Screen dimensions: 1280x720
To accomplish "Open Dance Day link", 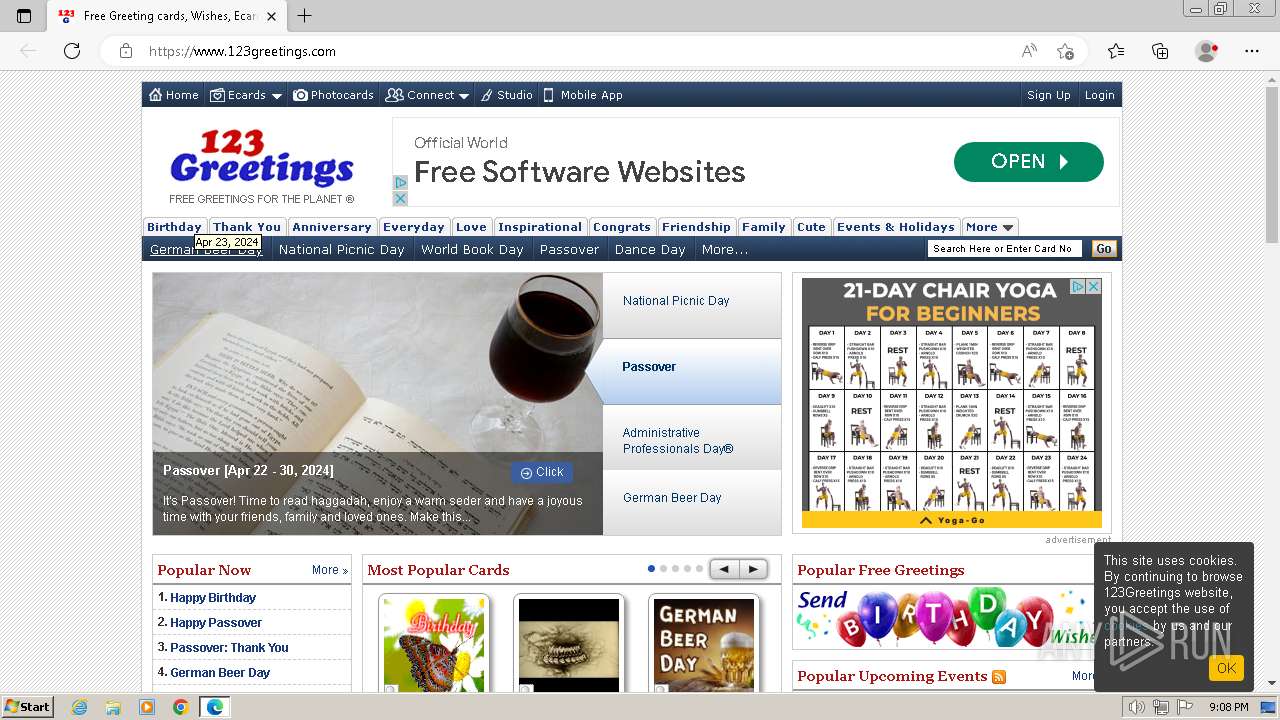I will (650, 250).
